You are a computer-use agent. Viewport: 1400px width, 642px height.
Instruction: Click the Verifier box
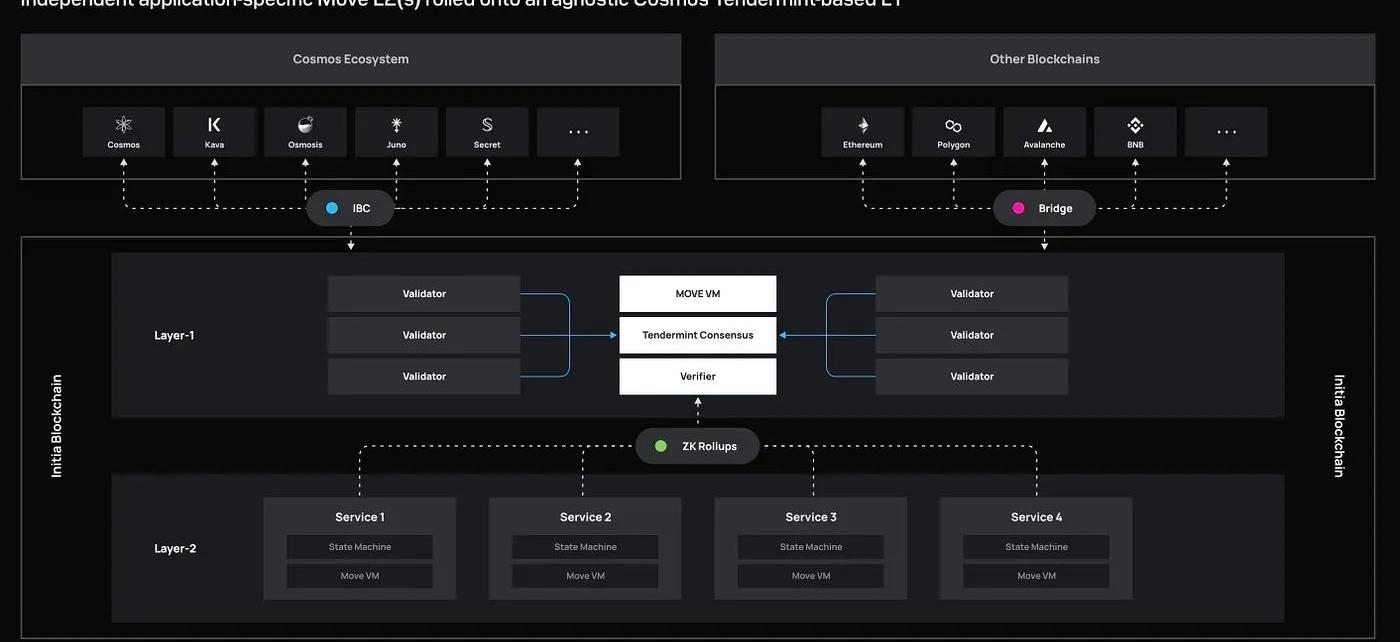pyautogui.click(x=697, y=376)
